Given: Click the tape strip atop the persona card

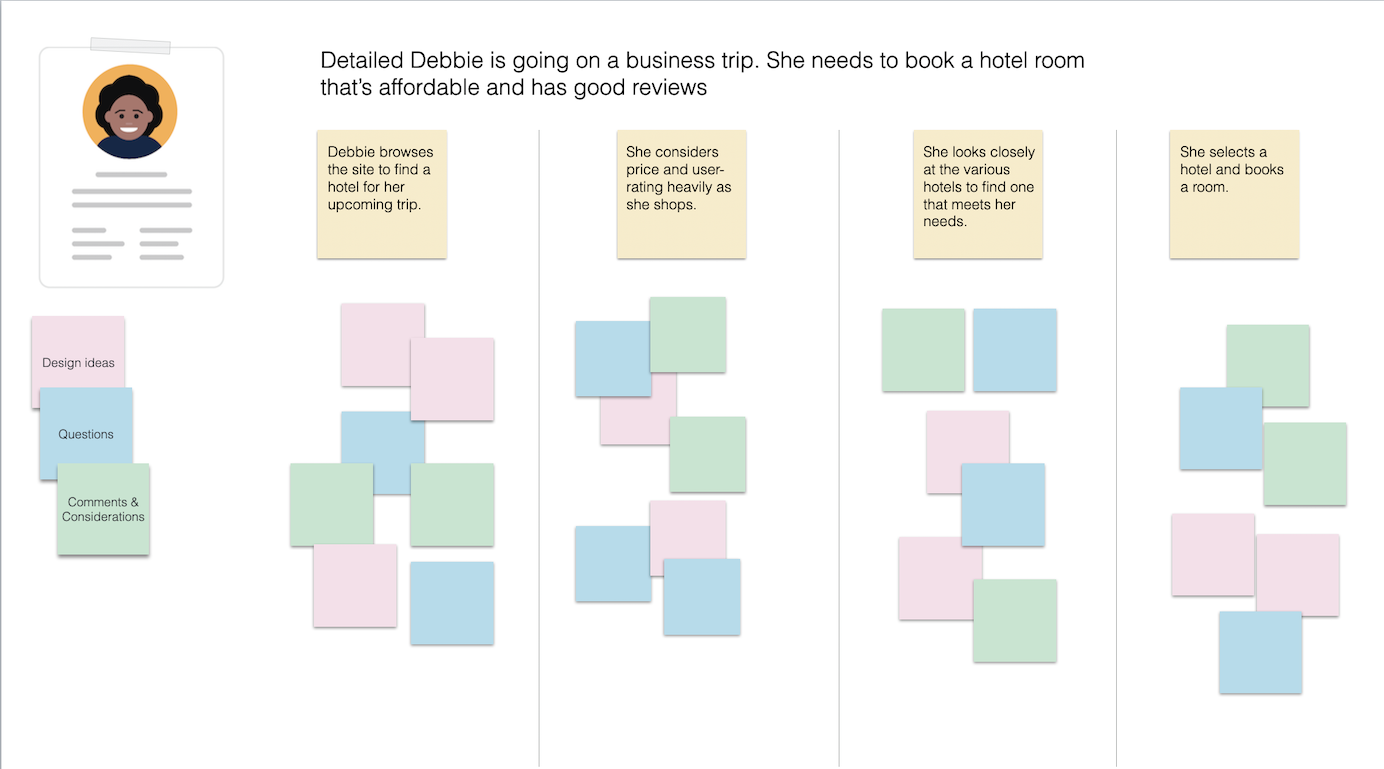Looking at the screenshot, I should [130, 45].
